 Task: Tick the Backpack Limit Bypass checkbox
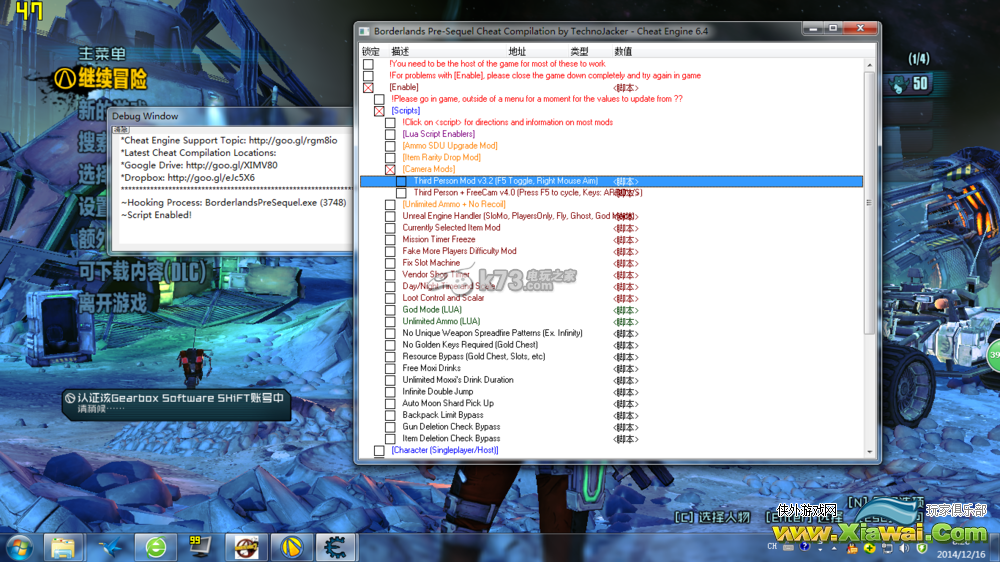click(x=390, y=415)
